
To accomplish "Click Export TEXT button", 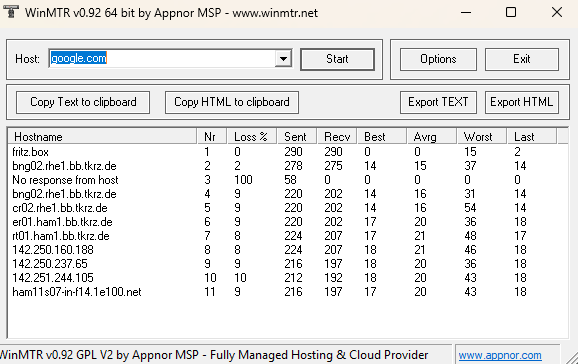I will (x=438, y=102).
